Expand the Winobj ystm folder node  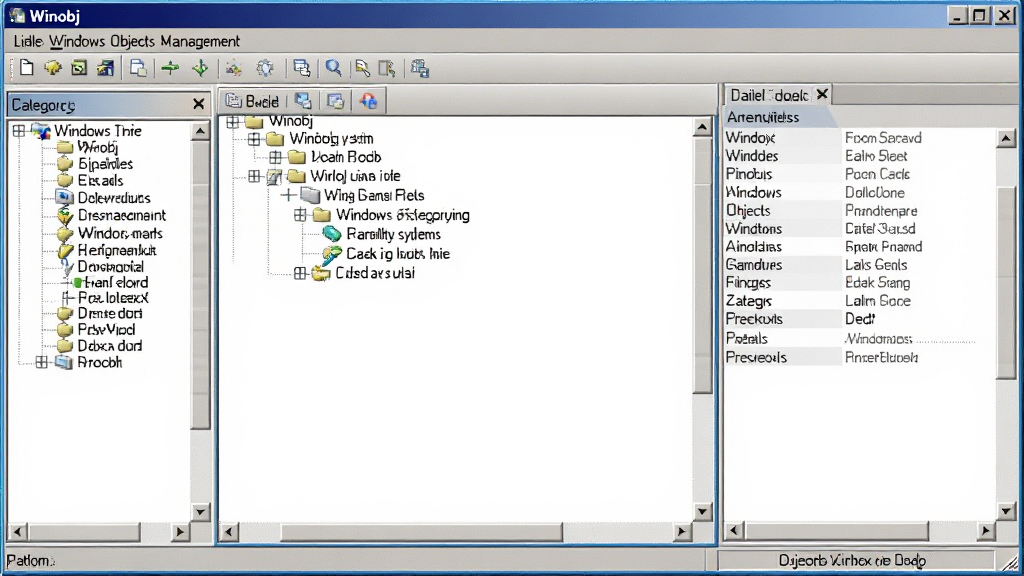point(254,138)
